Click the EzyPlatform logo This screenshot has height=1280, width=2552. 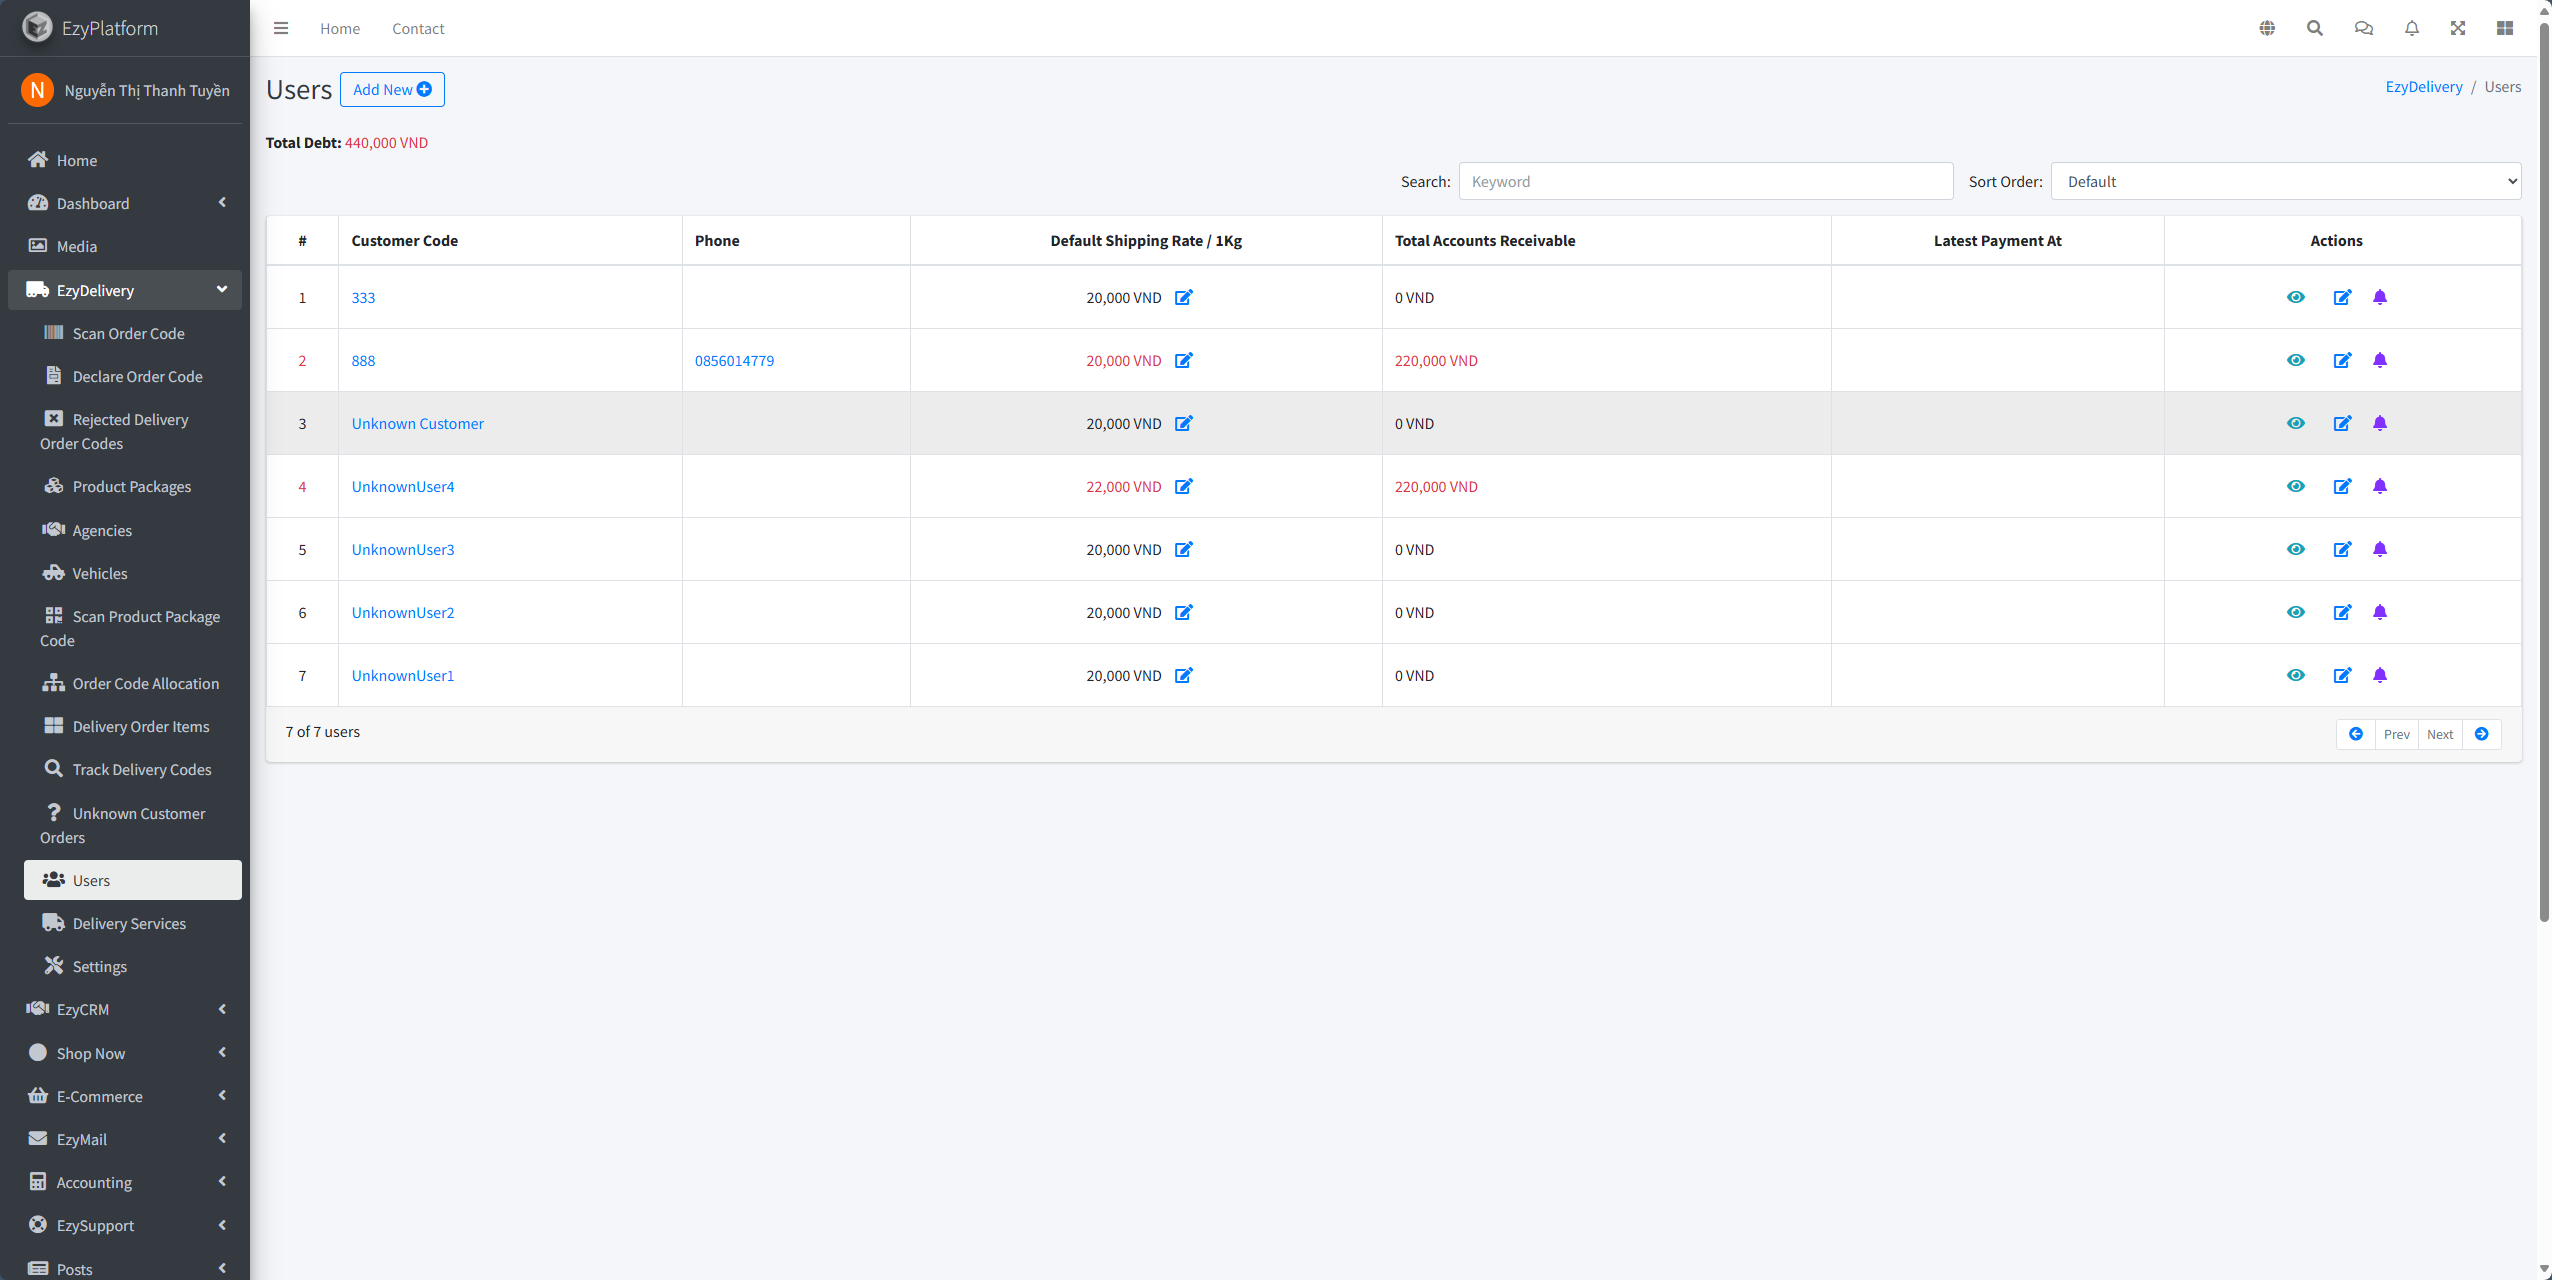pos(38,27)
